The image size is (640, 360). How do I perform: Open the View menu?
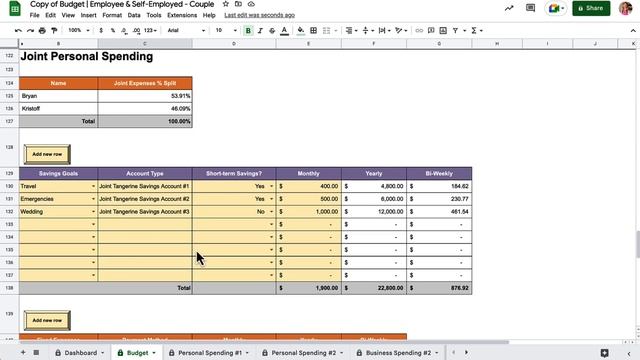[x=68, y=15]
